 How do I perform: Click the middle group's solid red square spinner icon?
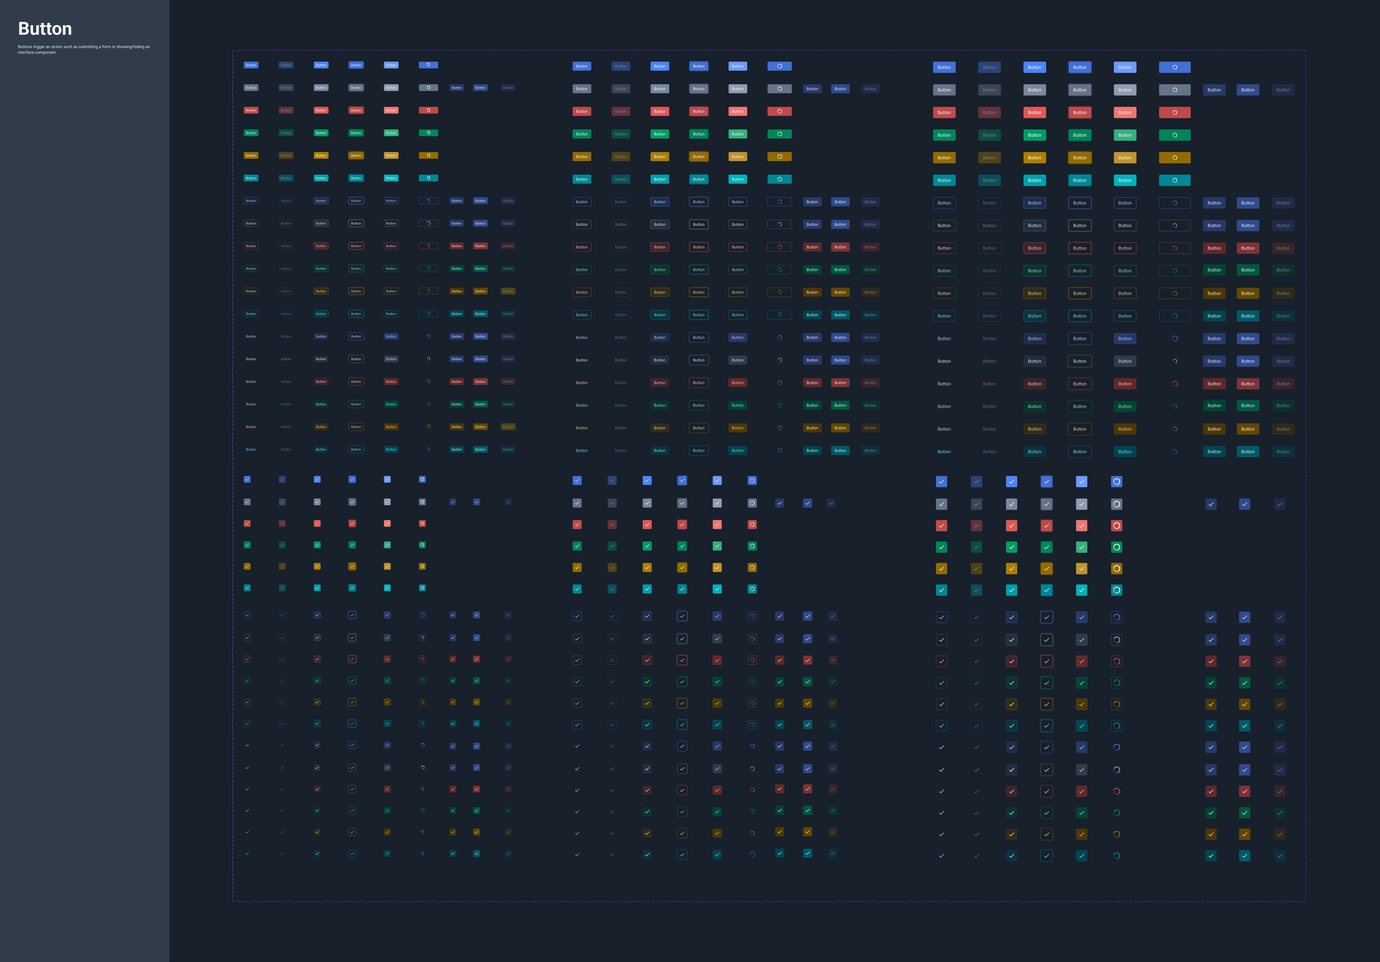click(x=752, y=524)
